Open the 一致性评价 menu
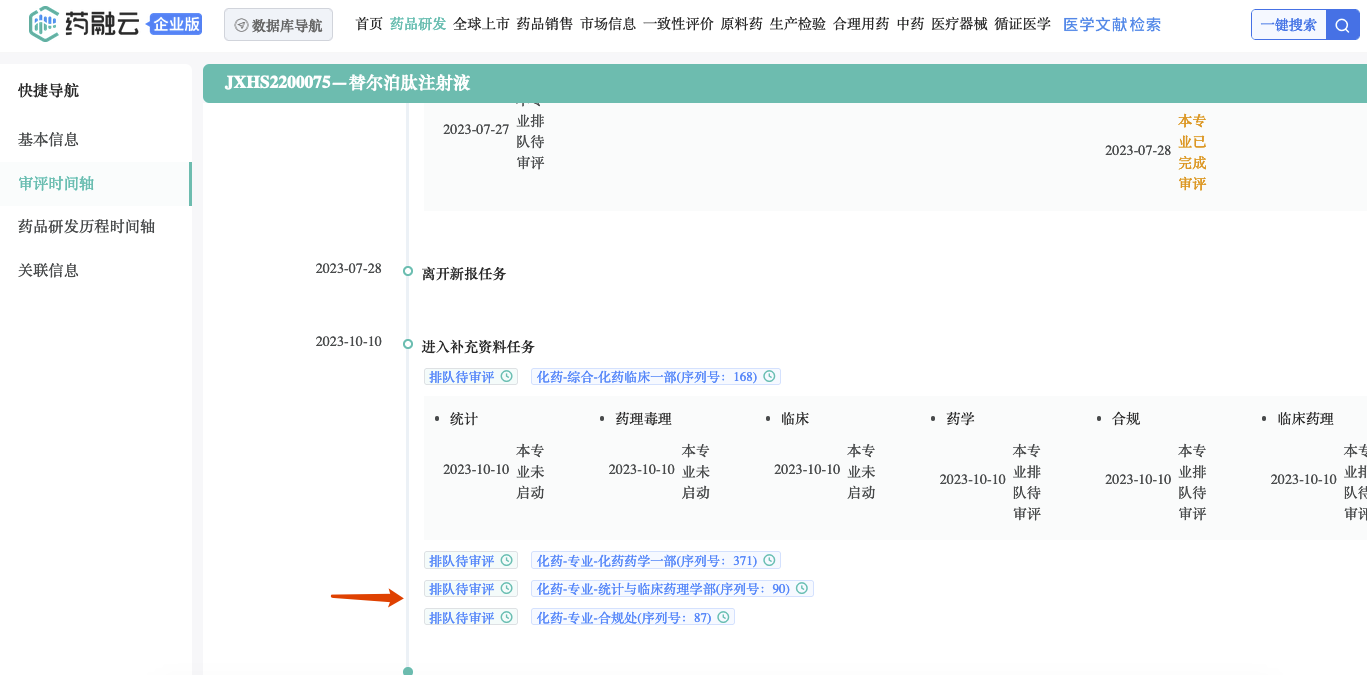The image size is (1367, 675). pos(678,24)
